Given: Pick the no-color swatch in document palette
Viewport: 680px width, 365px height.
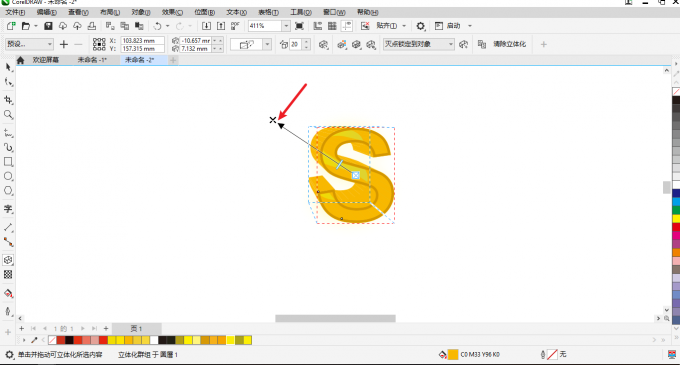Looking at the screenshot, I should [52, 340].
